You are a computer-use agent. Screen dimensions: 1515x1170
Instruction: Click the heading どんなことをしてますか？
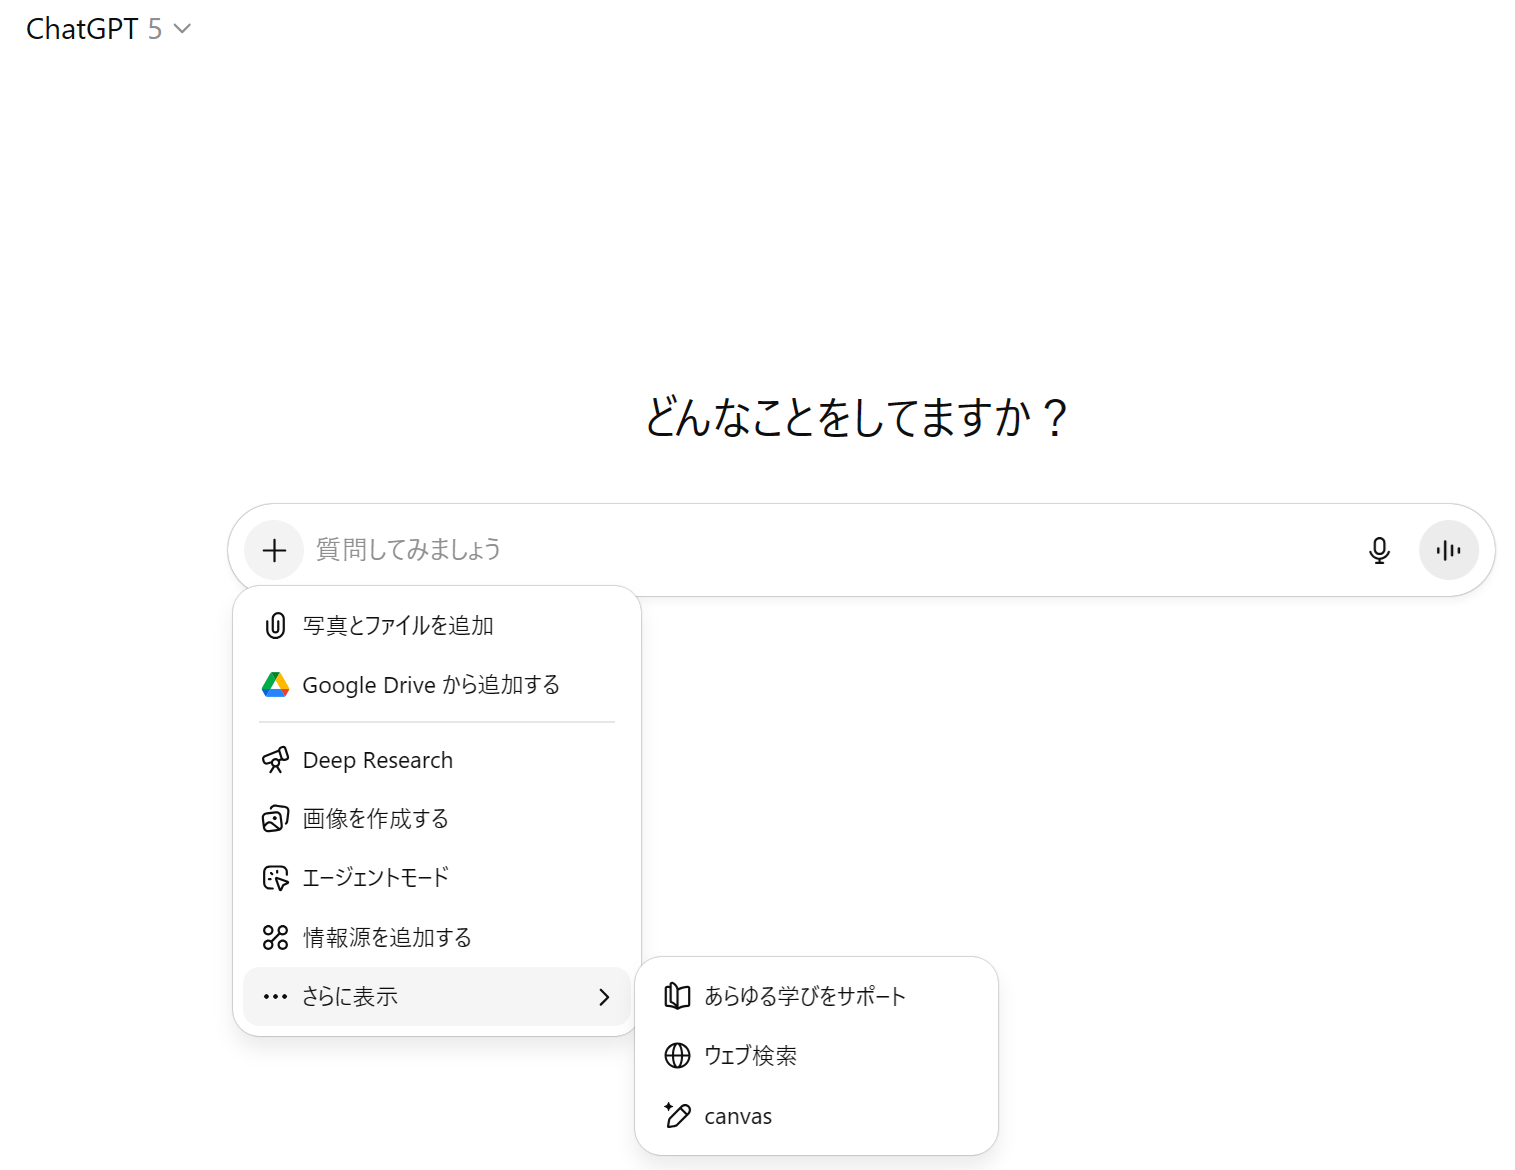[856, 418]
